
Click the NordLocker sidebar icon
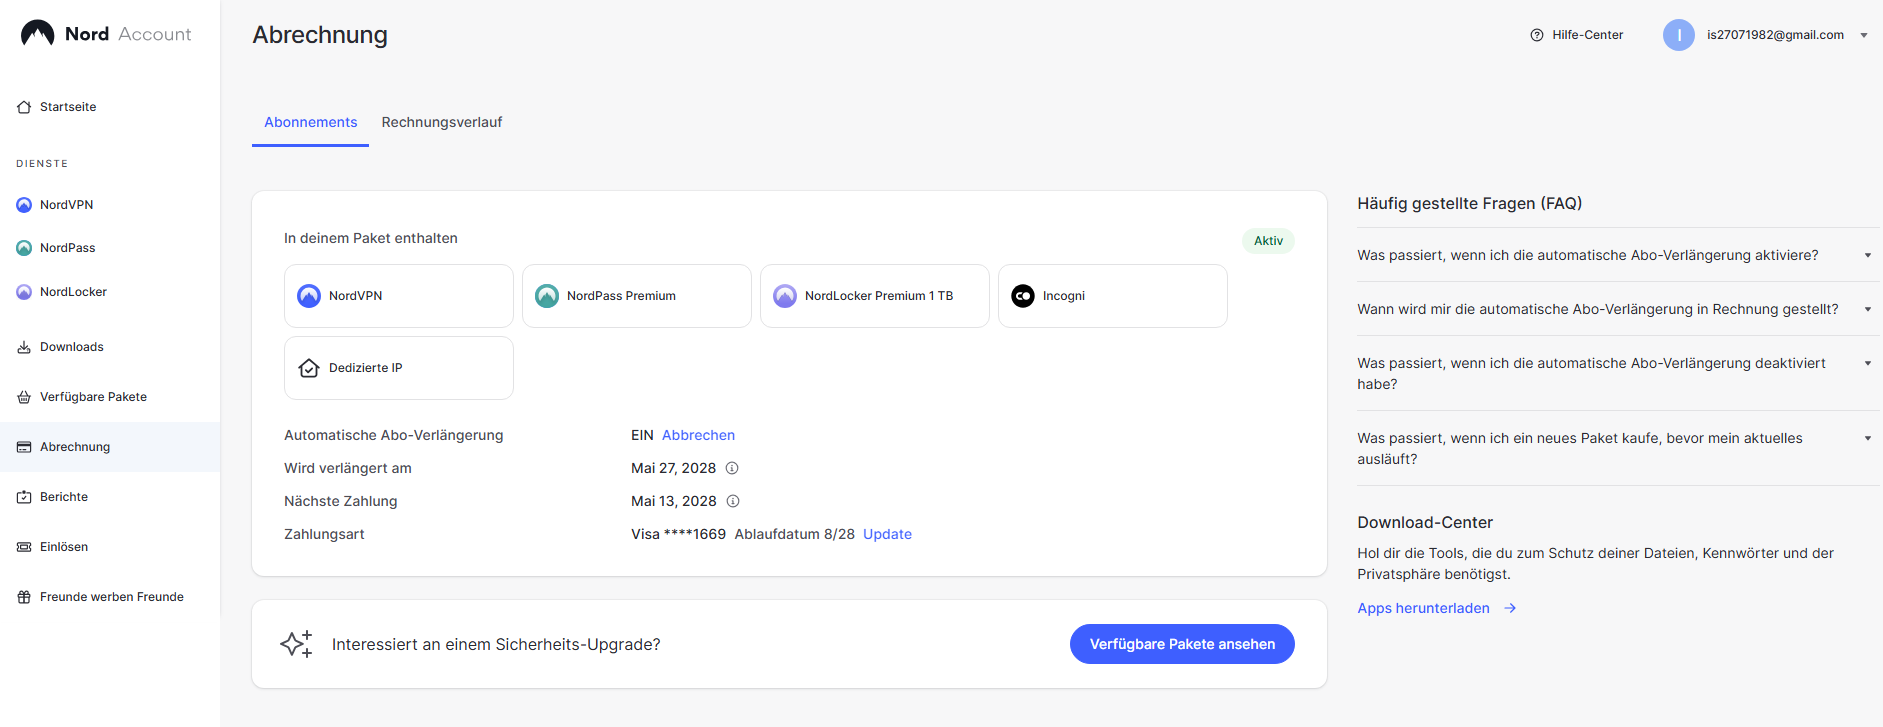(24, 292)
